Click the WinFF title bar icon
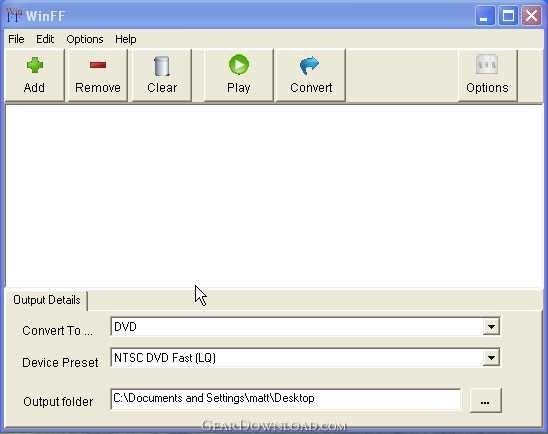Screen dimensions: 548x434 pyautogui.click(x=14, y=16)
